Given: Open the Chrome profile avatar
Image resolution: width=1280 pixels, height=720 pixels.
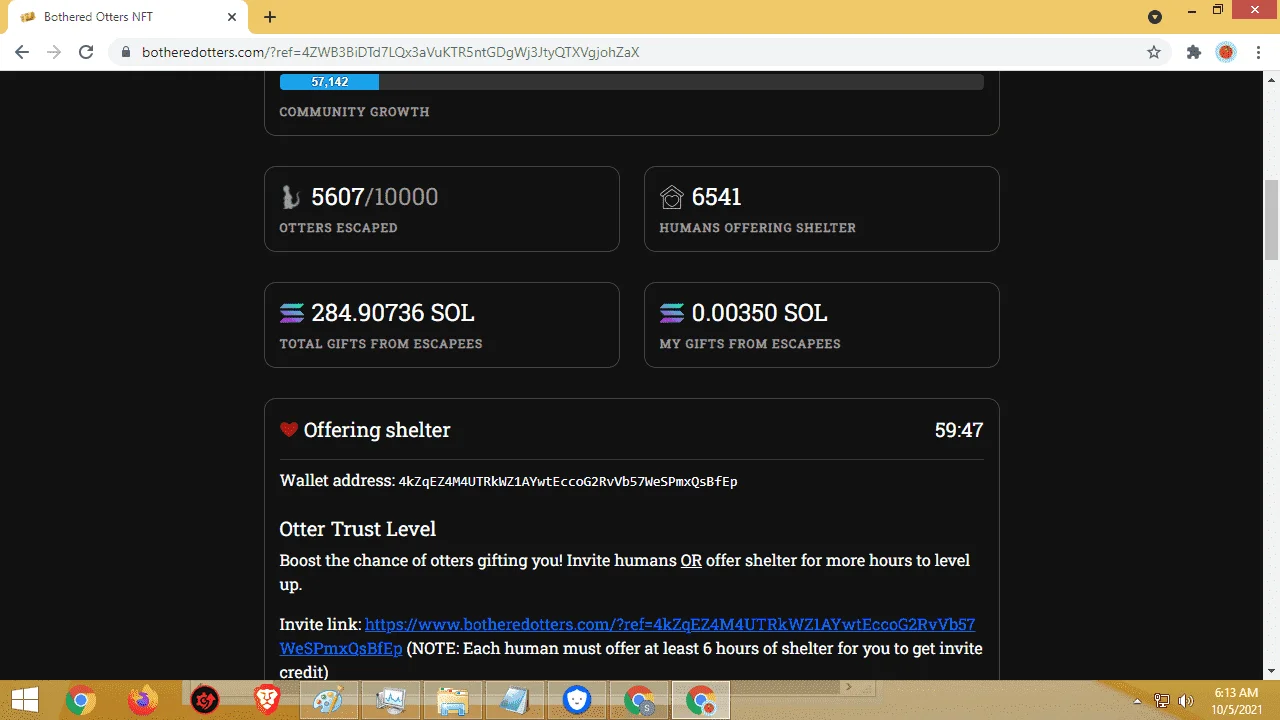Looking at the screenshot, I should point(1226,52).
